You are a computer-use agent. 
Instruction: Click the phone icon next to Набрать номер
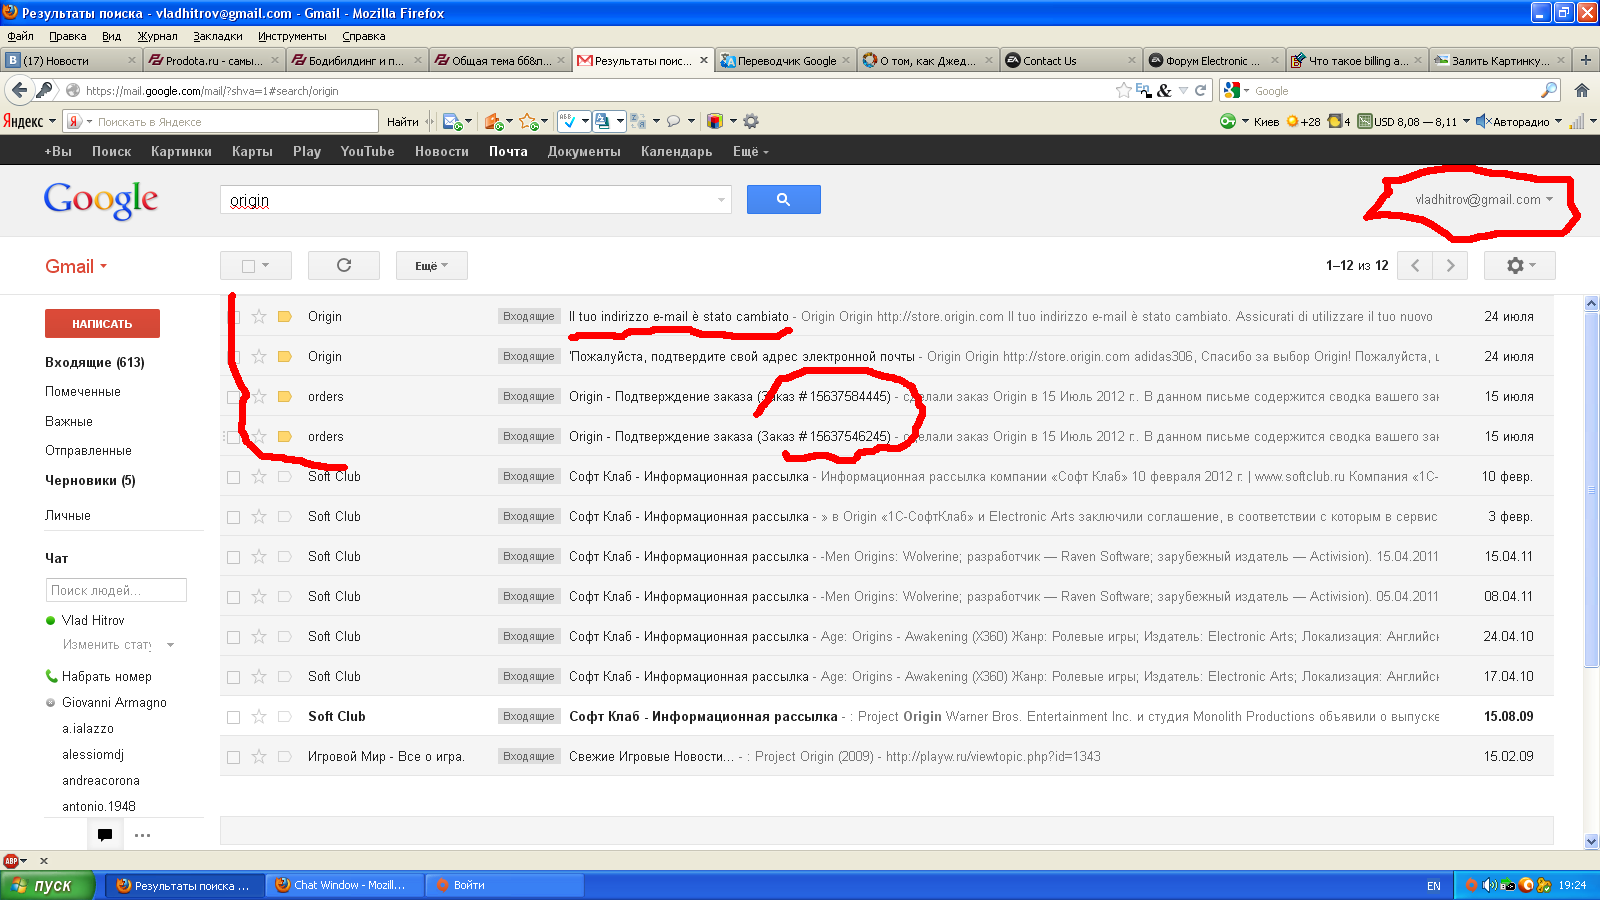point(51,676)
